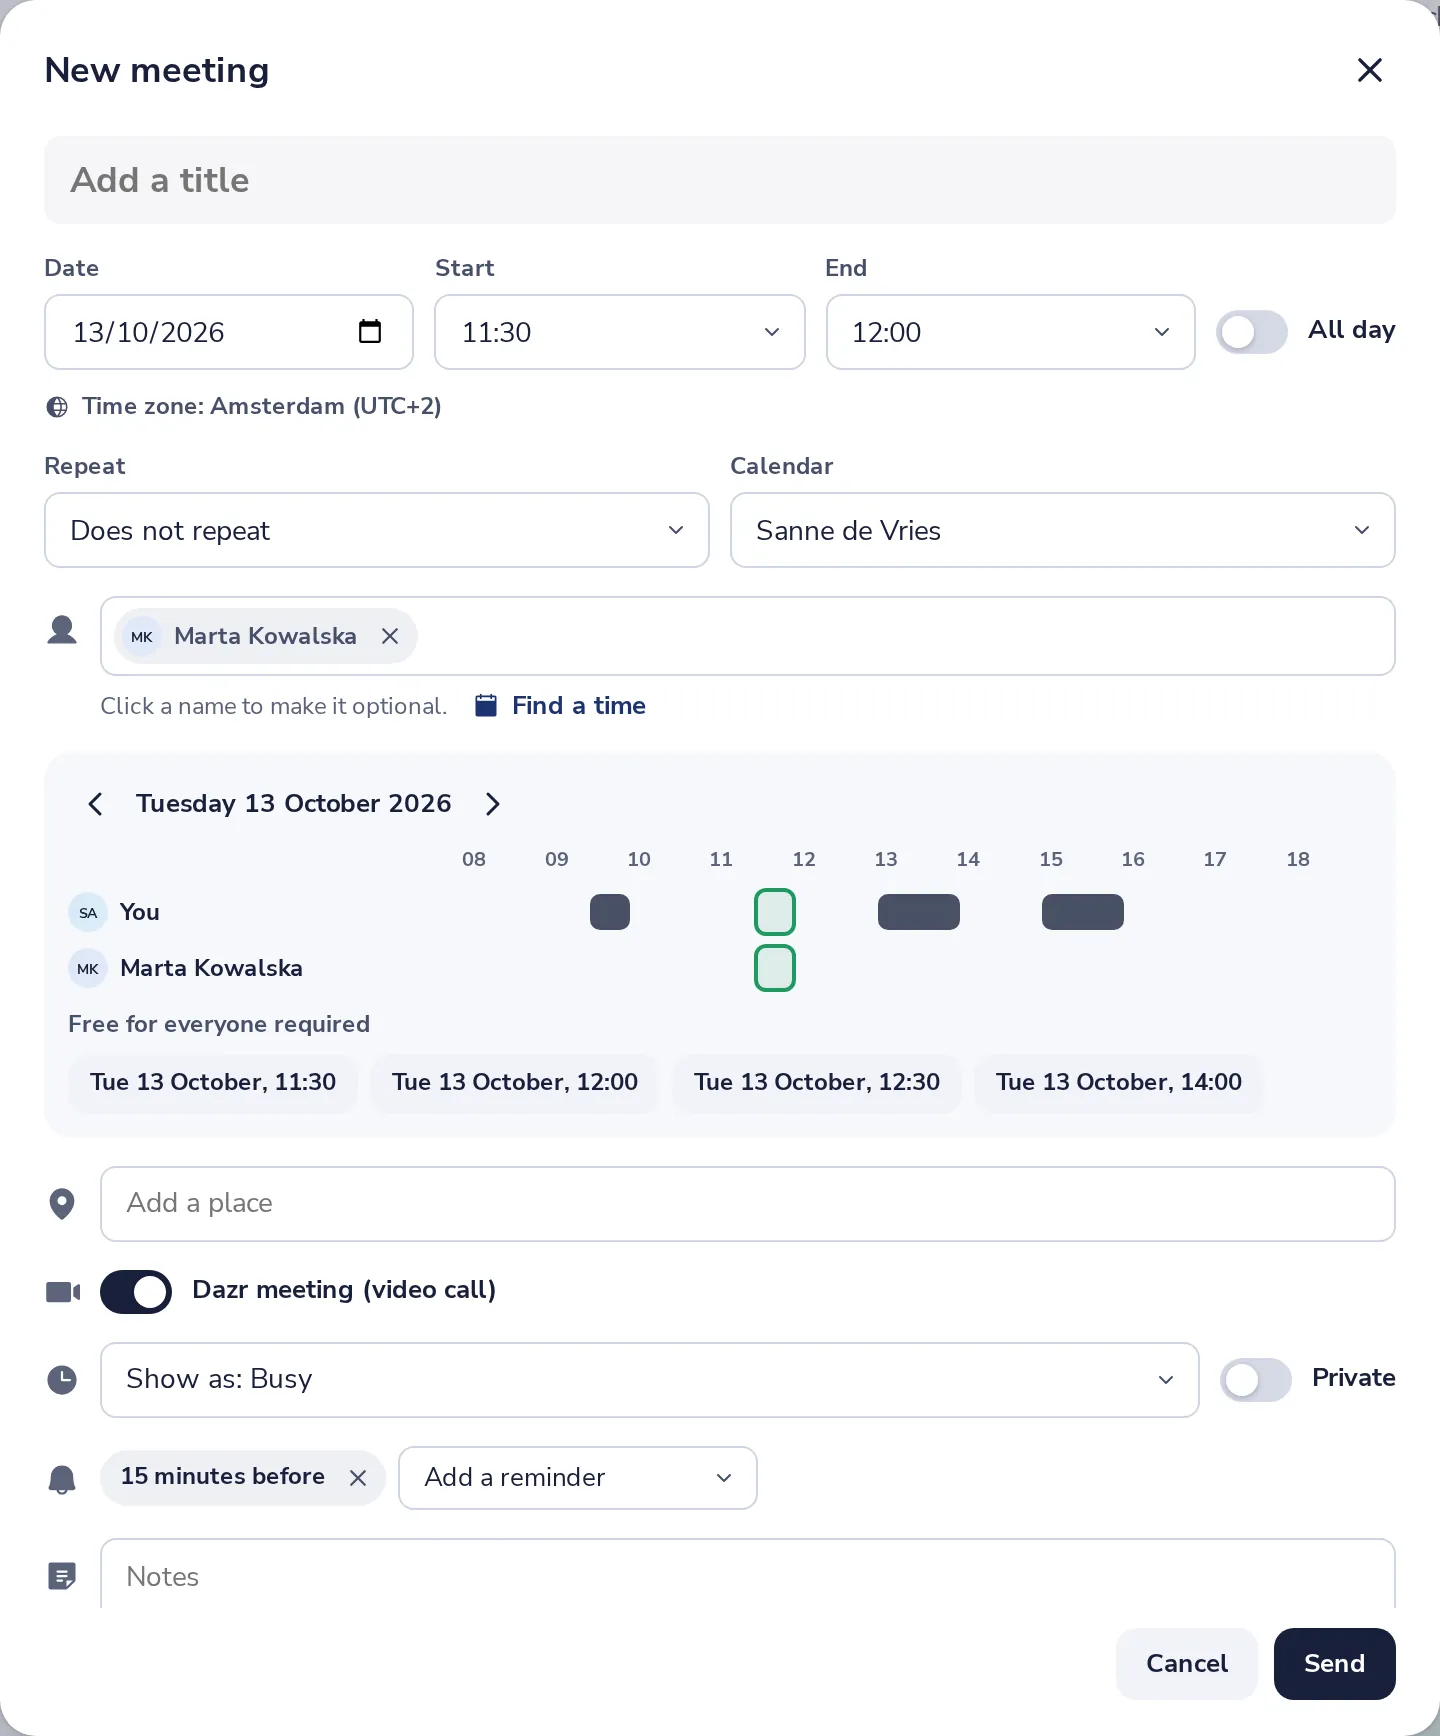Choose the Tue 13 October, 14:00 slot
This screenshot has height=1736, width=1440.
pos(1119,1083)
